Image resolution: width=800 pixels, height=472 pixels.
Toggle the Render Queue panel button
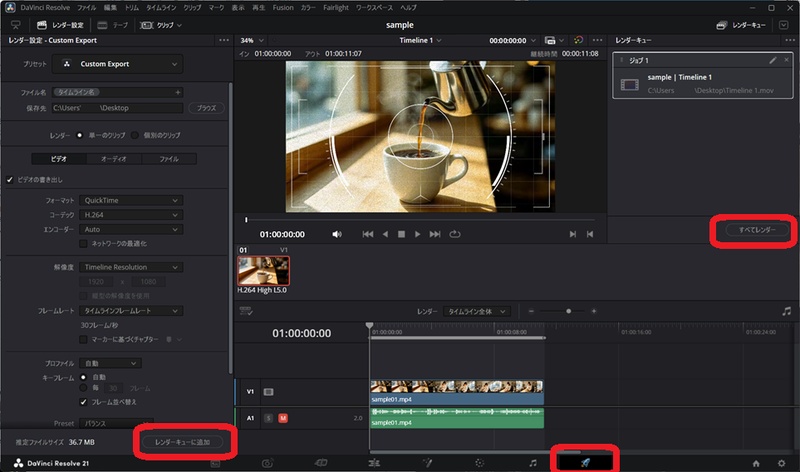[x=741, y=25]
